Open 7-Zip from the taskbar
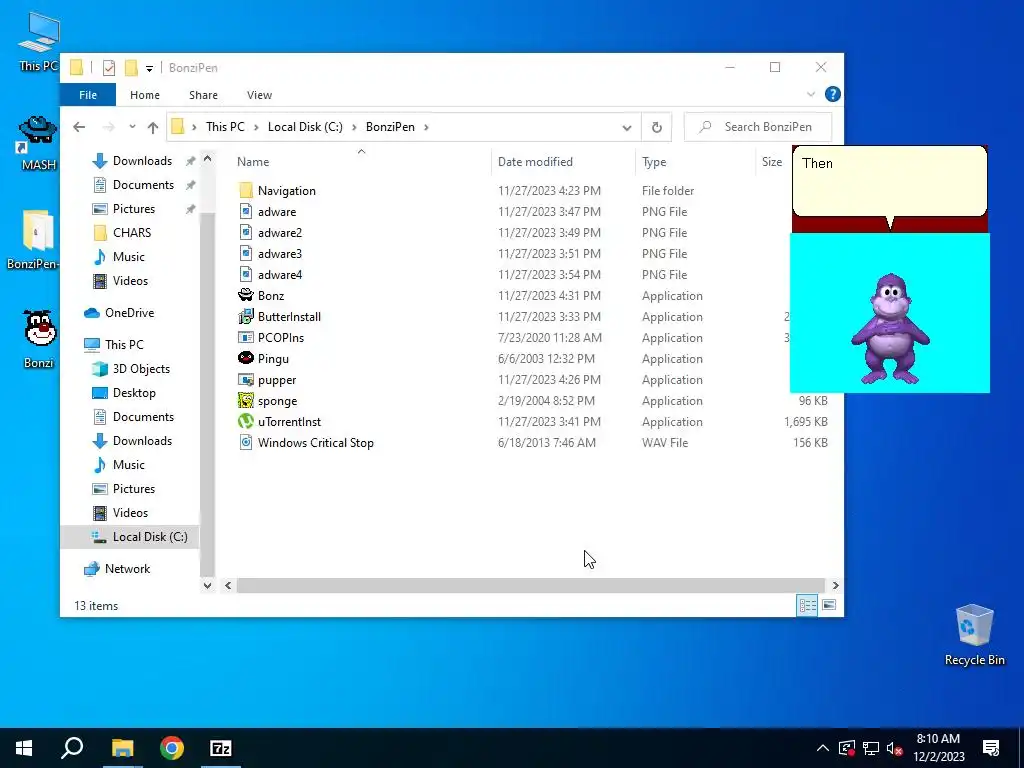1024x768 pixels. pyautogui.click(x=221, y=748)
